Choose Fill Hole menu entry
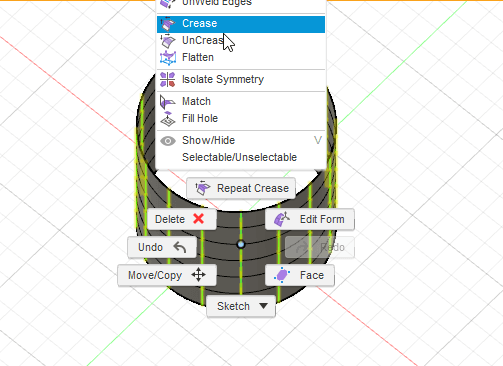Image resolution: width=503 pixels, height=366 pixels. 241,118
